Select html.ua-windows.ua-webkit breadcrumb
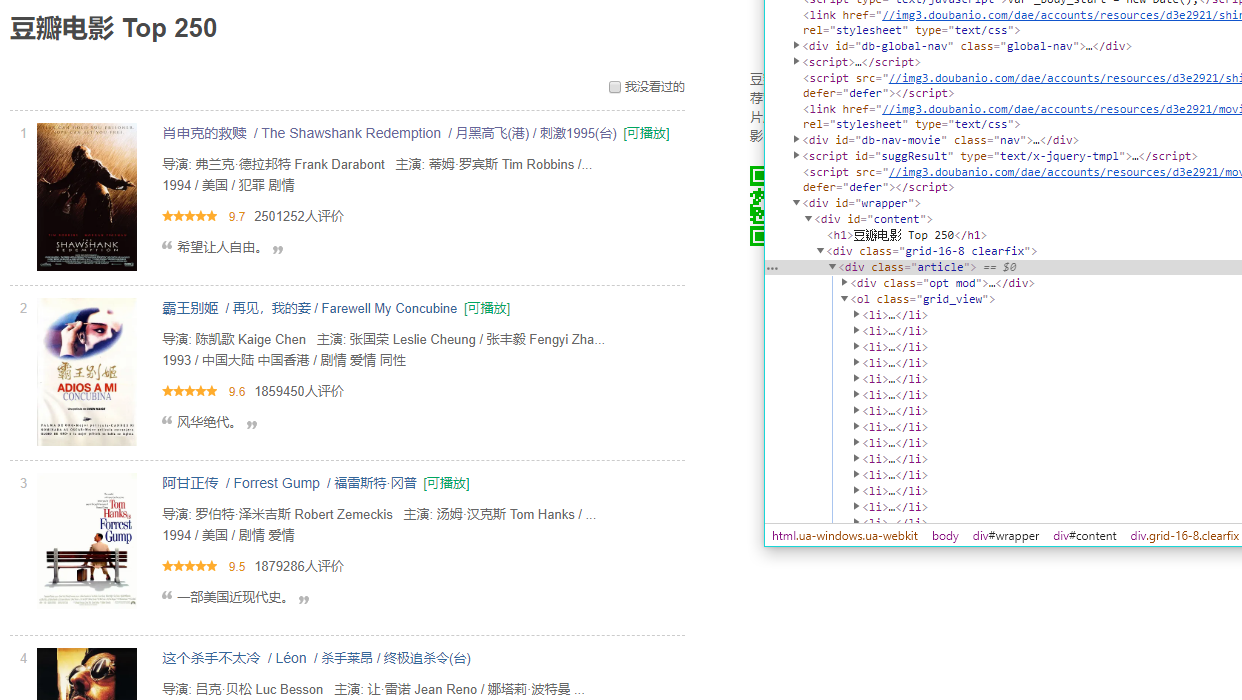Screen dimensions: 1242x700 tap(845, 536)
